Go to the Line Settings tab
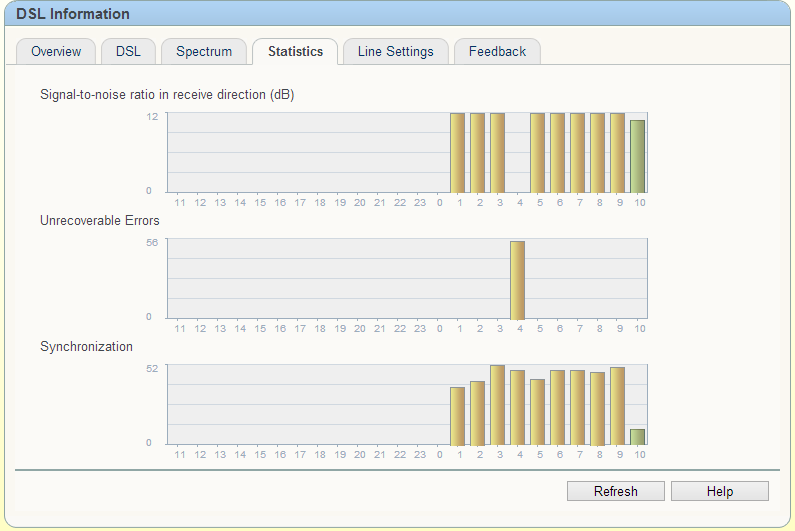Screen dimensions: 795x531 [x=395, y=52]
